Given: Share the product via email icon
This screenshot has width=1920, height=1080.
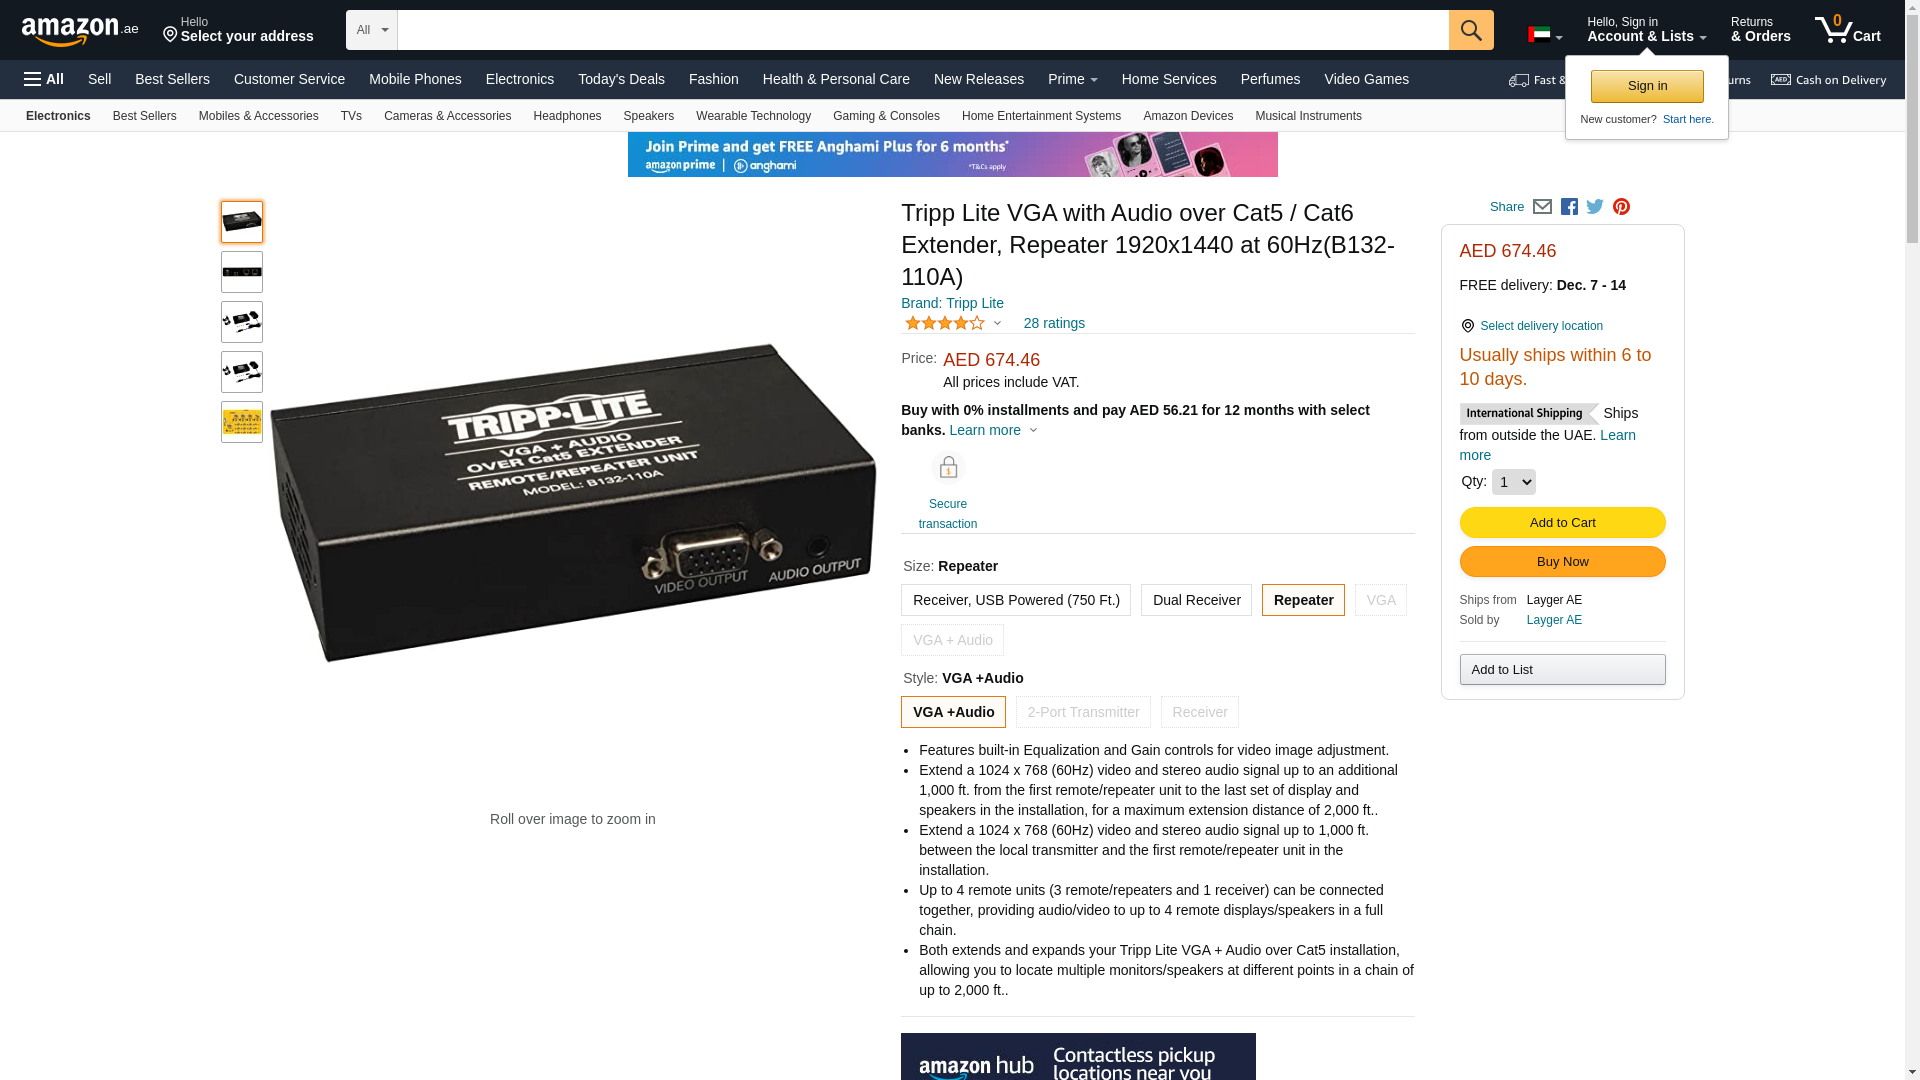Looking at the screenshot, I should click(1542, 207).
